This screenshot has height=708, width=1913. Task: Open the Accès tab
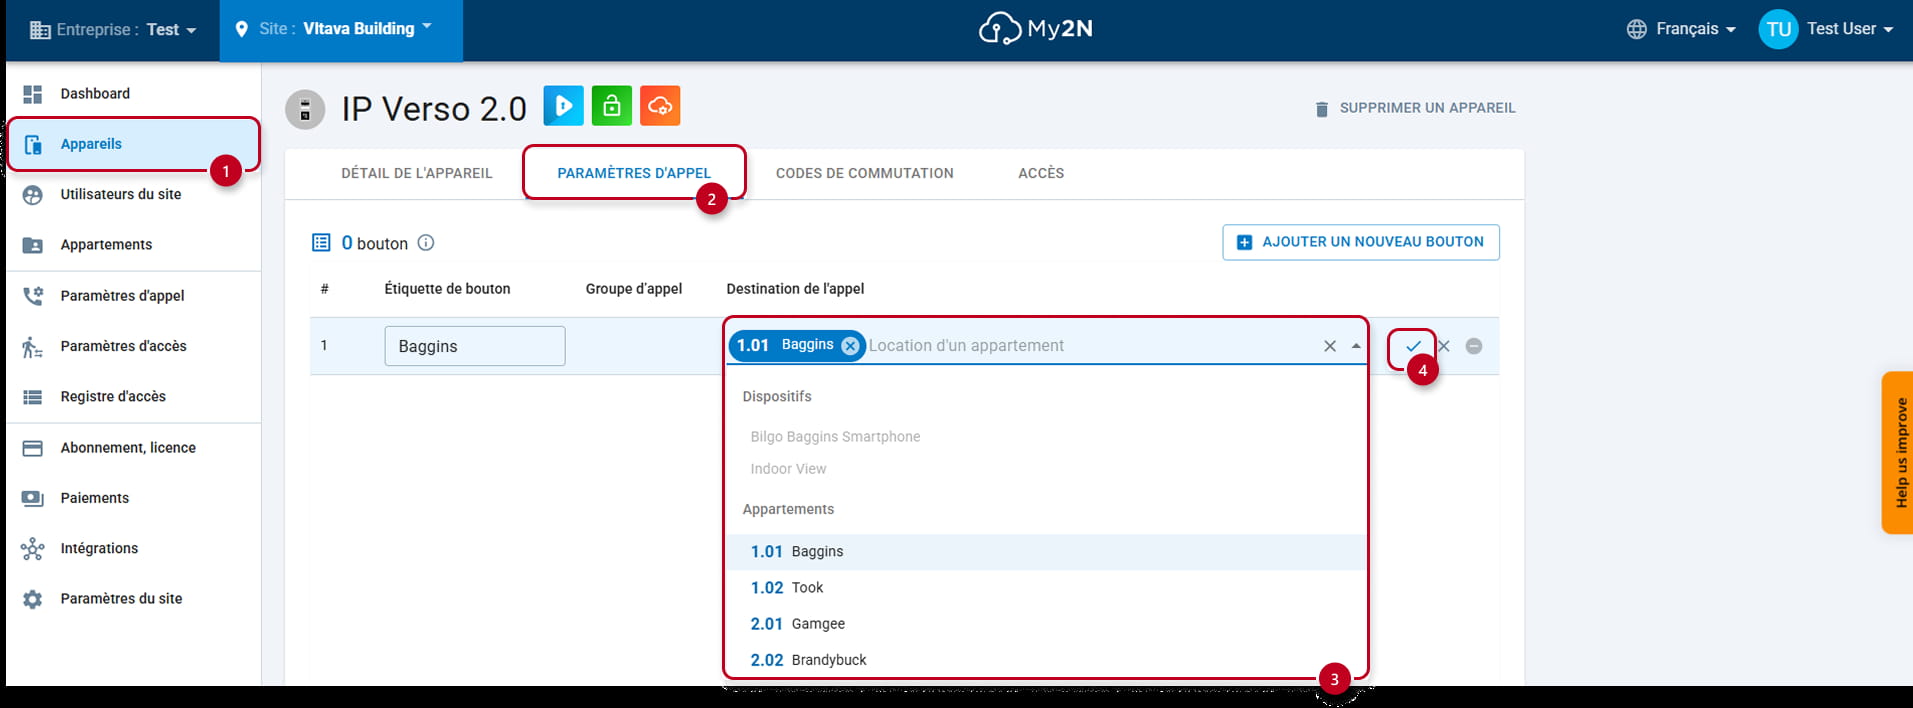1041,173
